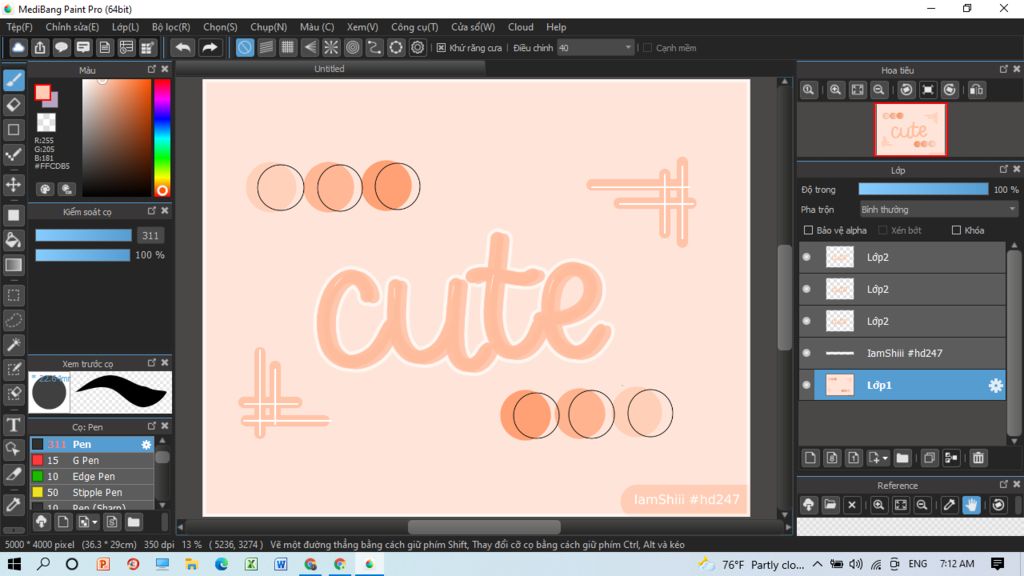Viewport: 1024px width, 576px height.
Task: Click the export/share icon in the top toolbar
Action: click(40, 48)
